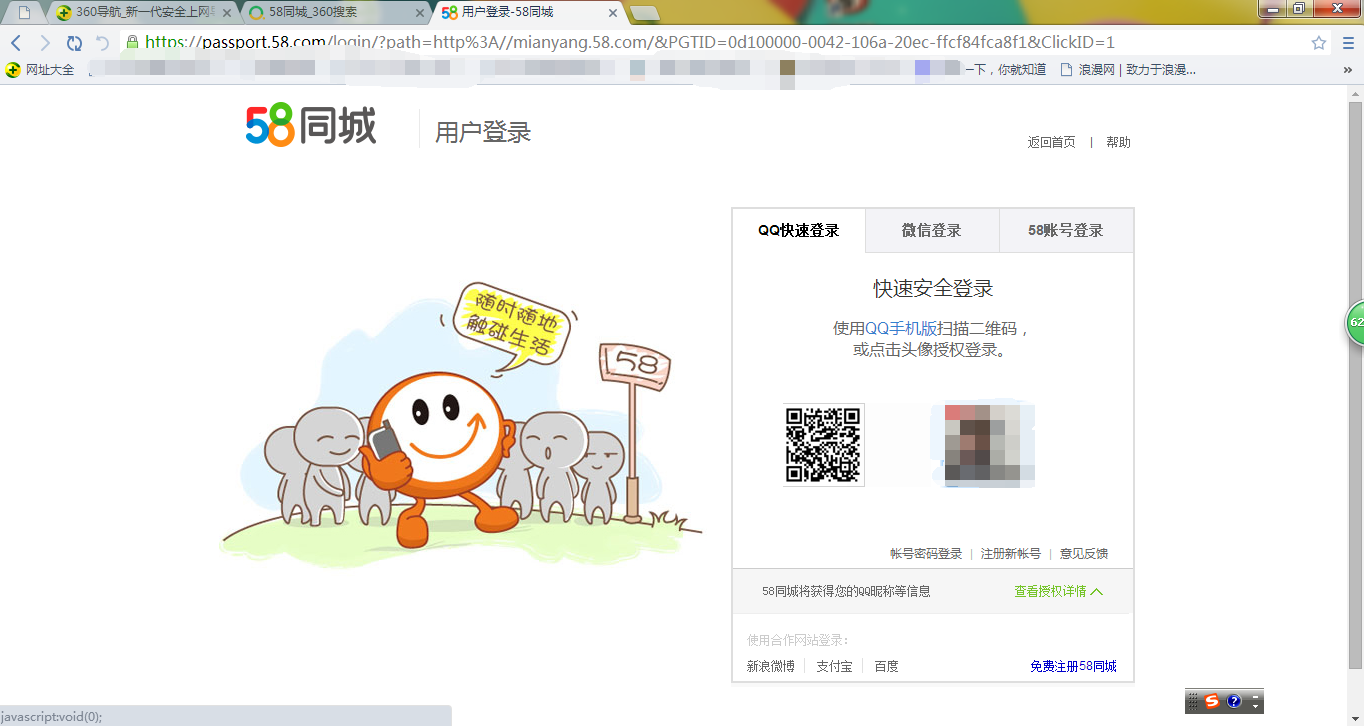The height and width of the screenshot is (726, 1364).
Task: Click the 使用合作网站登录 label text
Action: coord(798,640)
